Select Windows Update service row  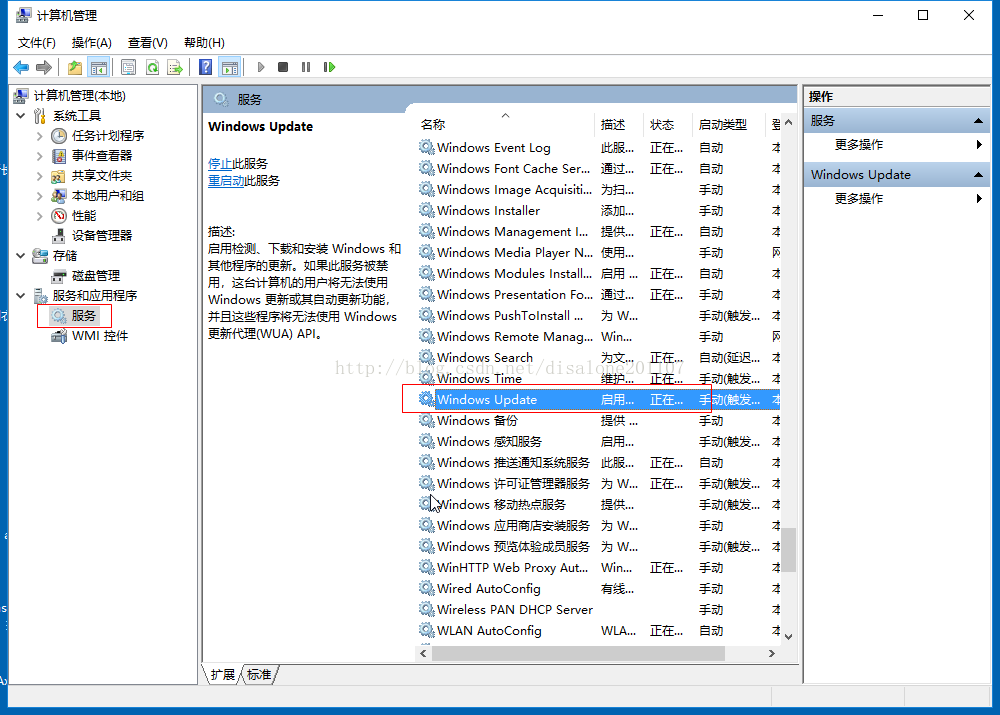point(599,400)
